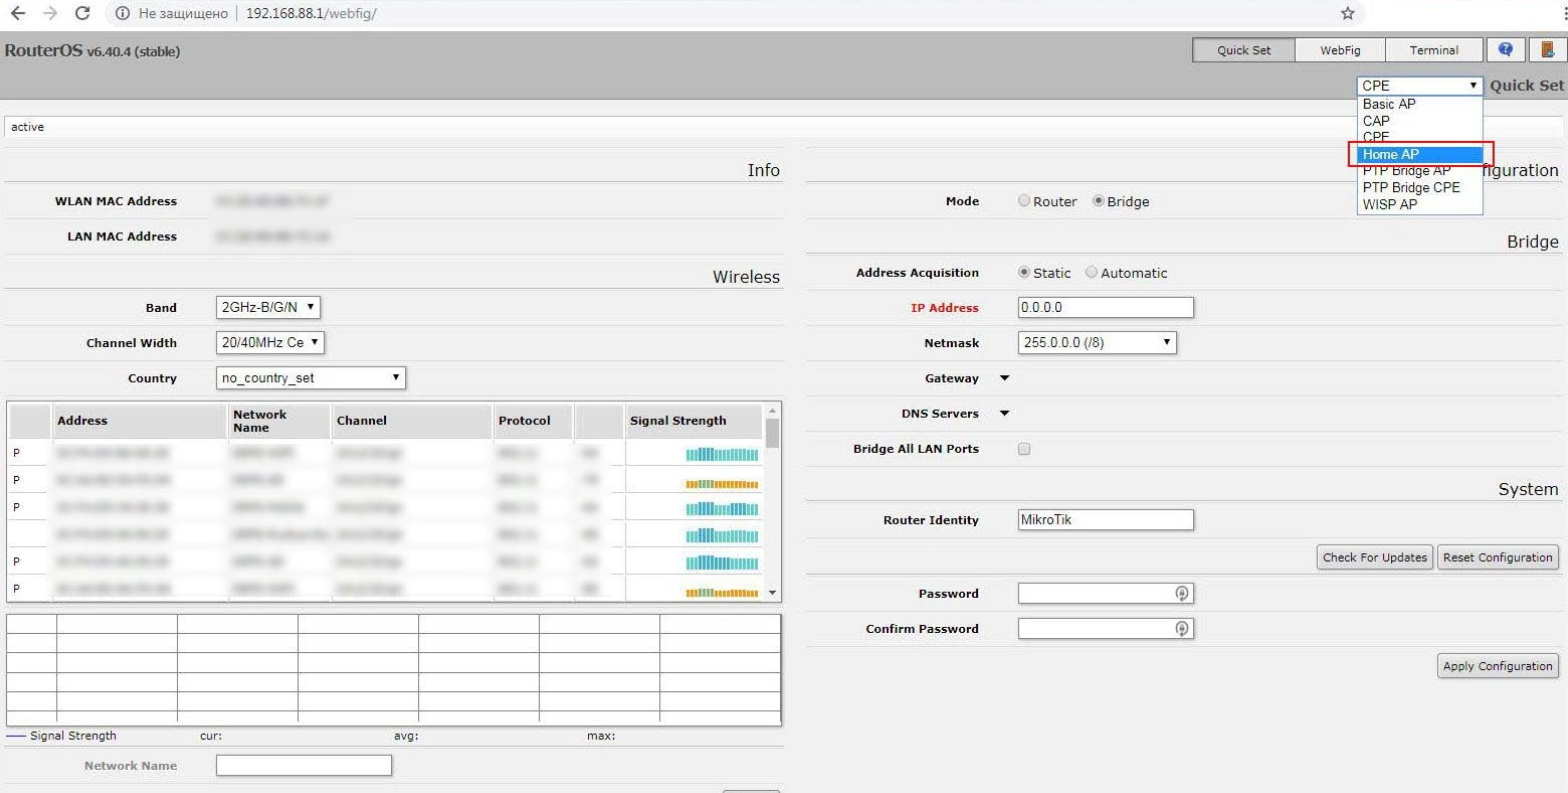
Task: Sort scan list by Signal Strength header
Action: pyautogui.click(x=694, y=421)
